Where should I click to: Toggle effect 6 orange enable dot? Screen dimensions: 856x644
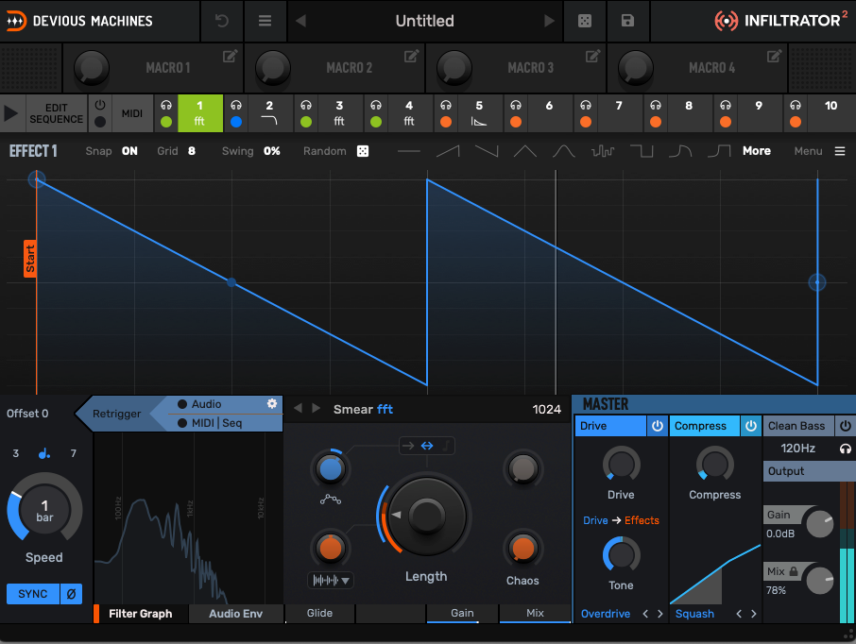[515, 122]
